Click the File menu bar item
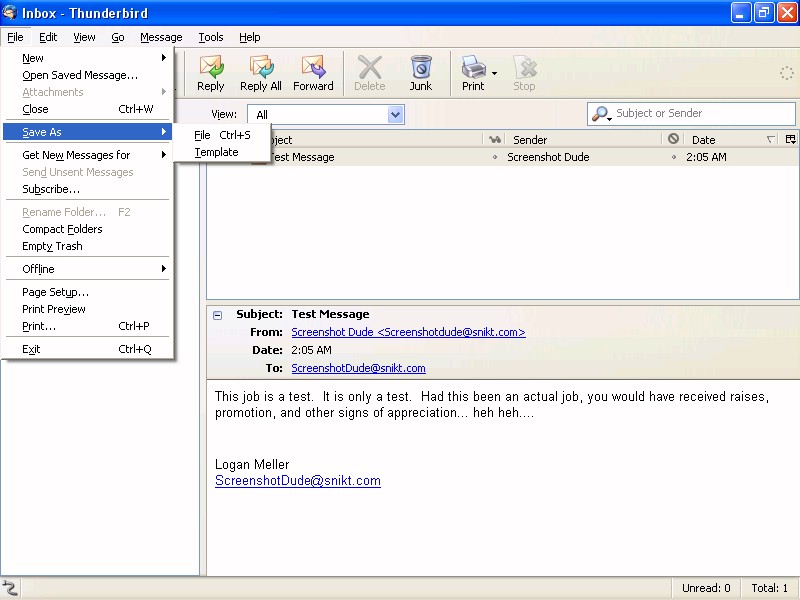This screenshot has height=600, width=800. point(15,37)
